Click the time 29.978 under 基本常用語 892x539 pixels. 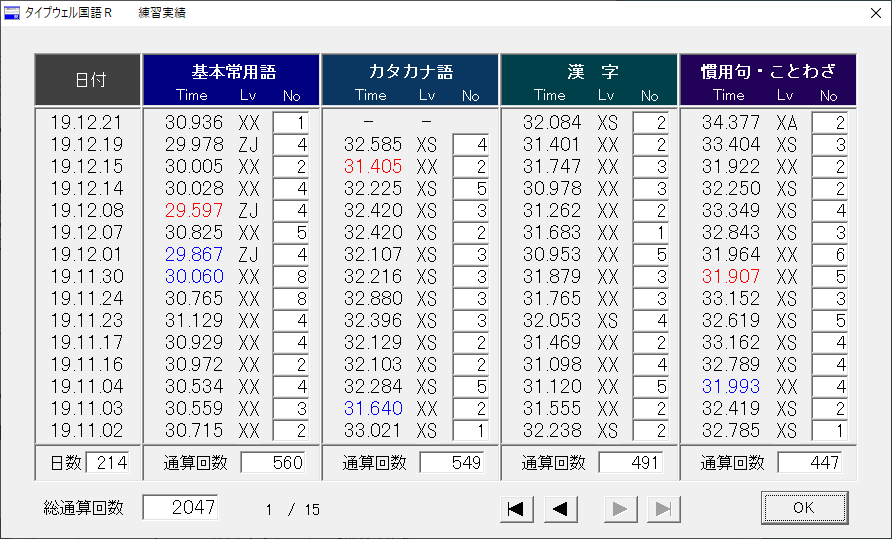click(194, 145)
